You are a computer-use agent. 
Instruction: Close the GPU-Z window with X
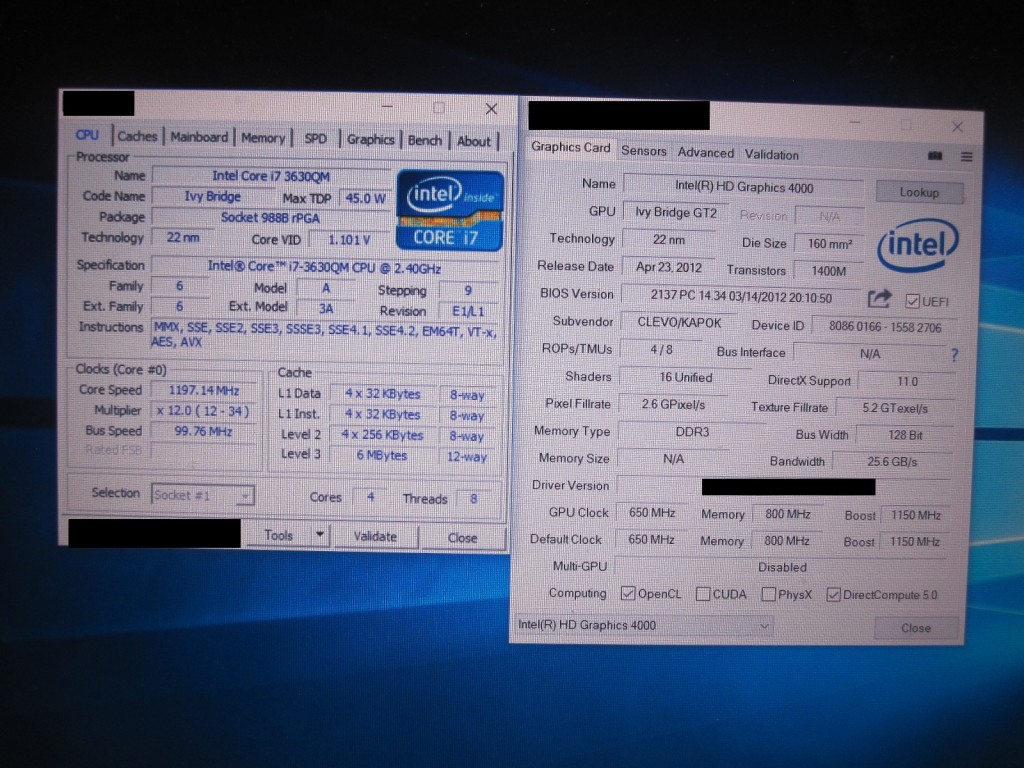[957, 127]
